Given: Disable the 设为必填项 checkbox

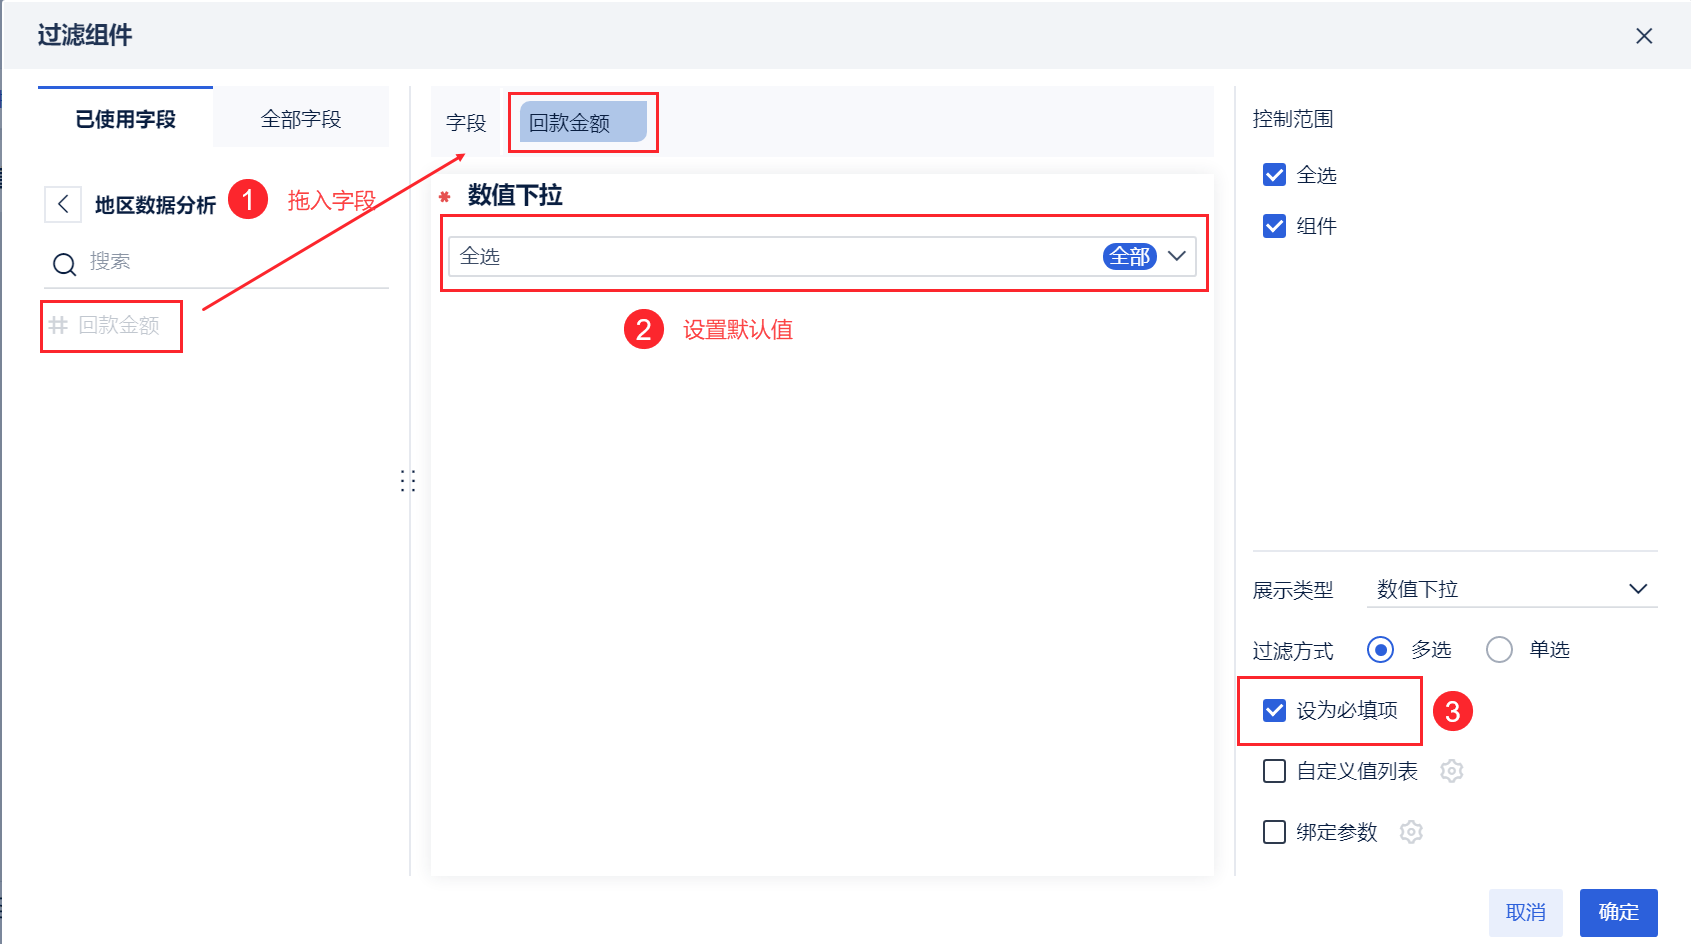Looking at the screenshot, I should [1274, 710].
